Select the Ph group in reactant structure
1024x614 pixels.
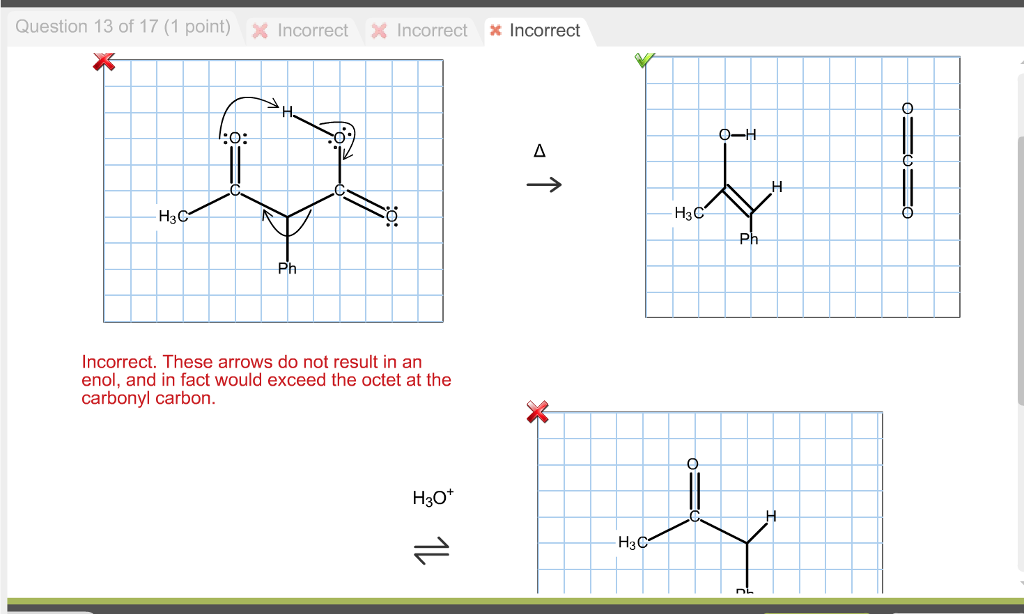tap(287, 268)
